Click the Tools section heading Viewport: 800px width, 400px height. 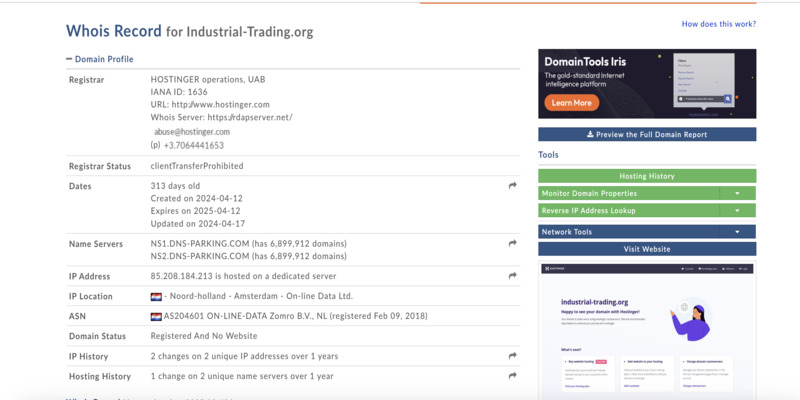[548, 155]
